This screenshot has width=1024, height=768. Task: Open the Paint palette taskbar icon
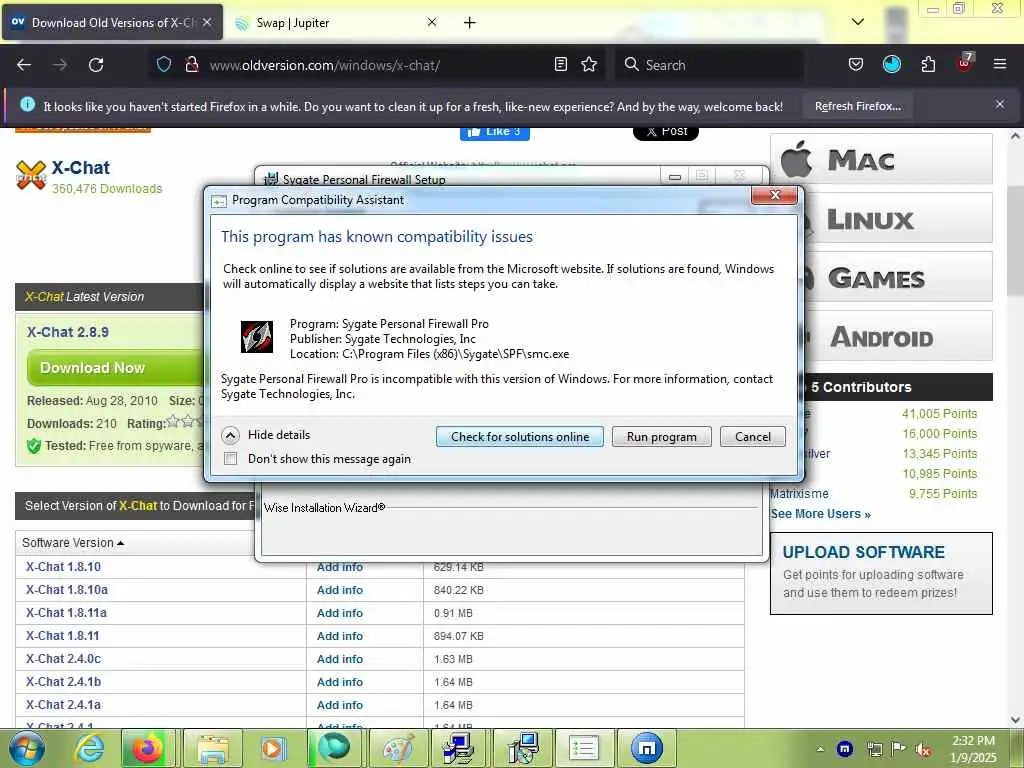pos(397,748)
